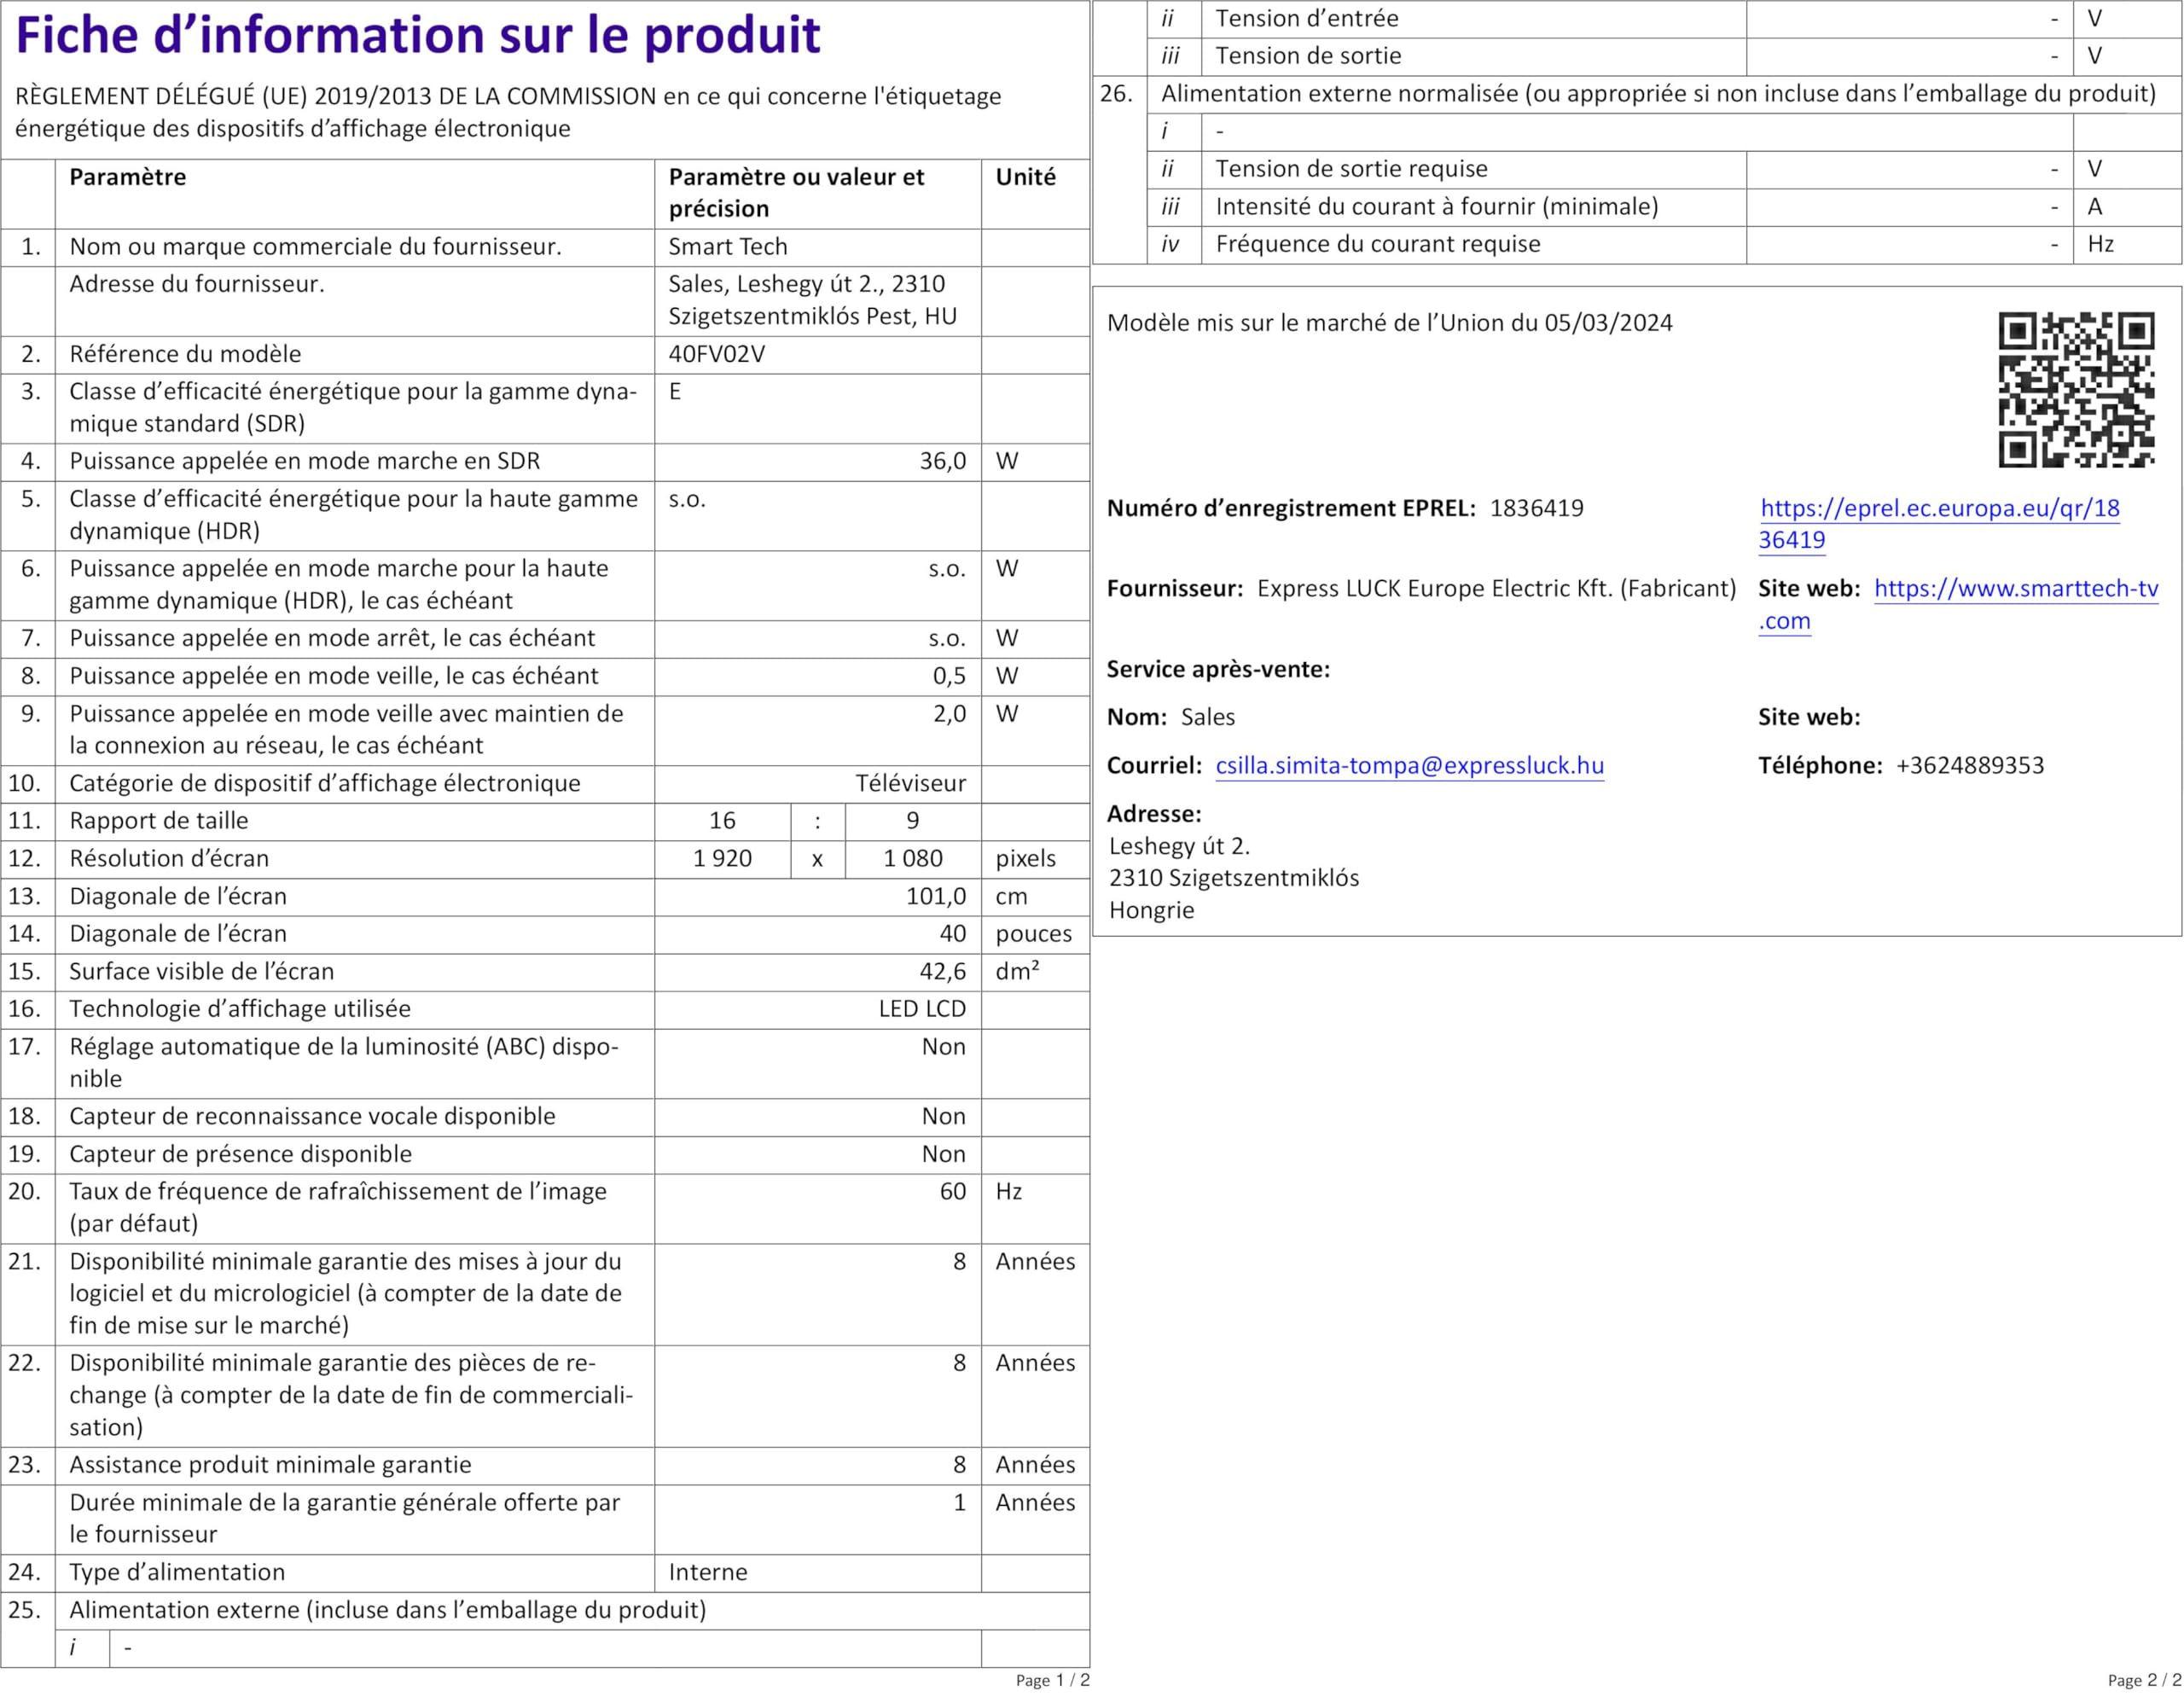Click the 'Paramètre ou valeur et précision' header
2184x1708 pixels.
click(796, 192)
